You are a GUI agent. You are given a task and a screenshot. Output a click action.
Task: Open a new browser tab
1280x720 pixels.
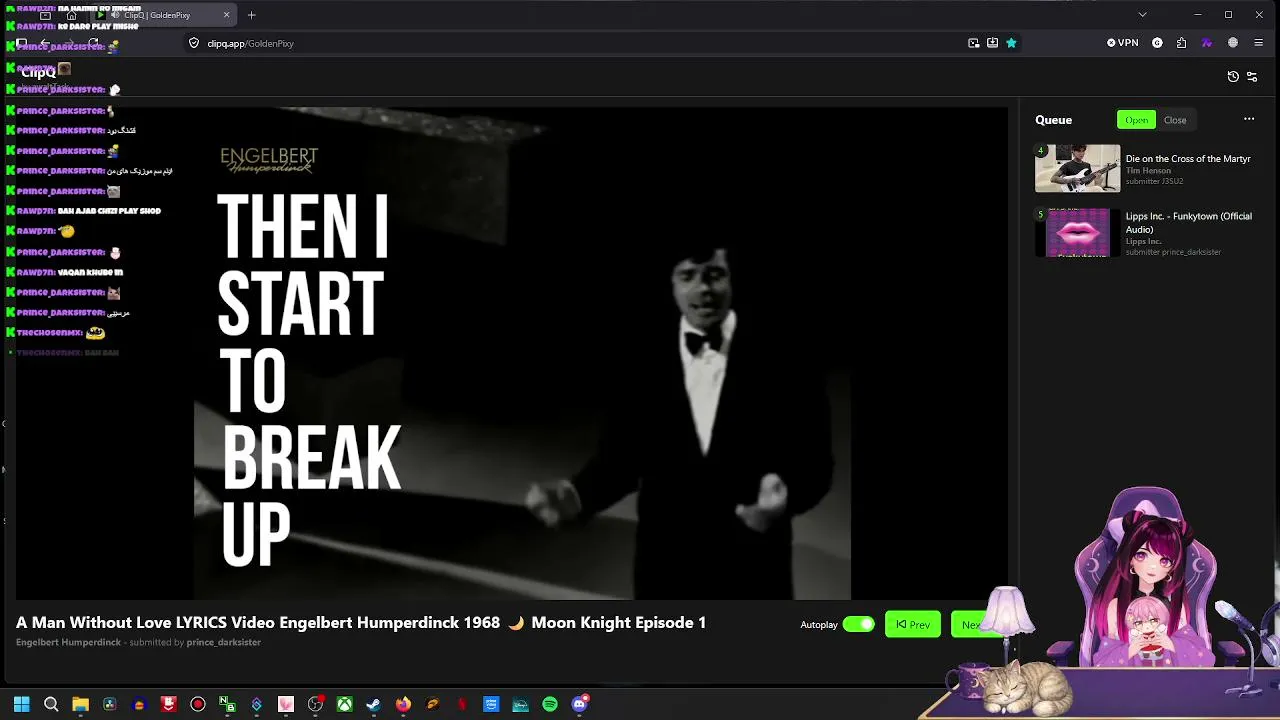[x=252, y=15]
